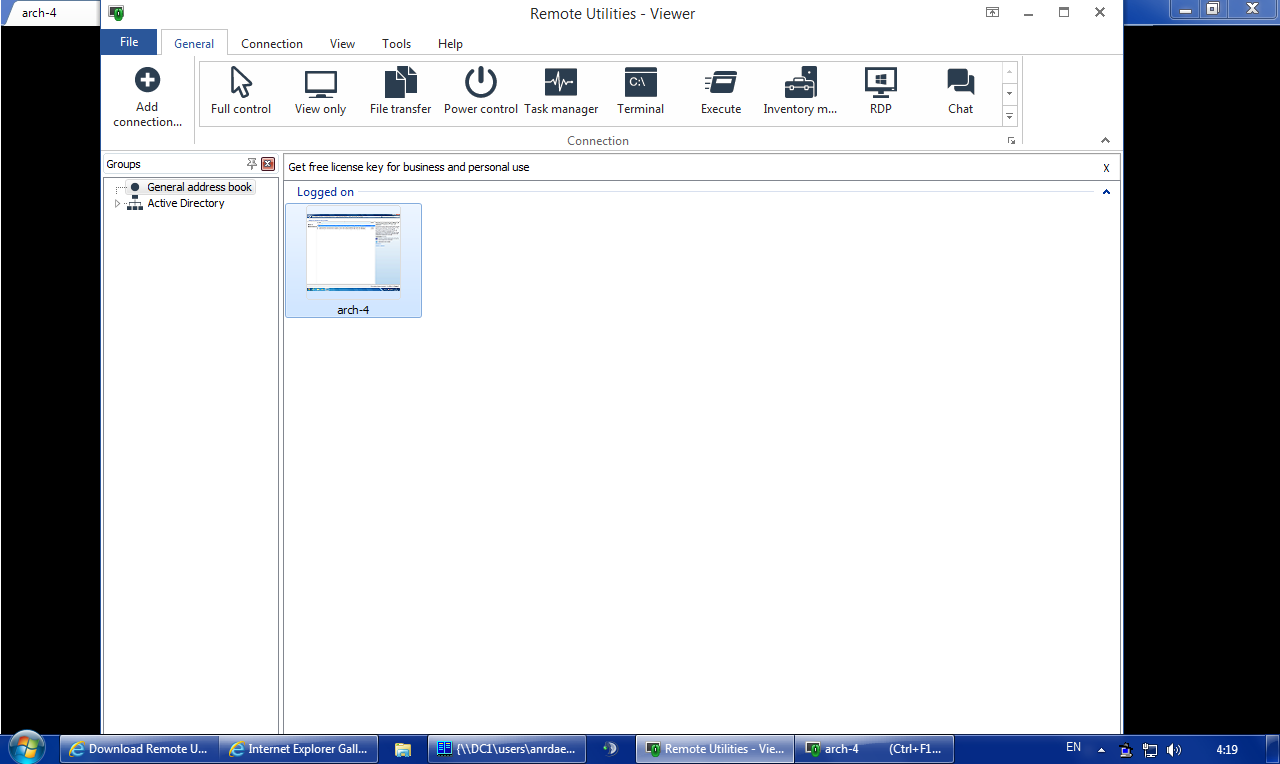Viewport: 1280px width, 764px height.
Task: Click the EN language indicator
Action: (x=1073, y=747)
